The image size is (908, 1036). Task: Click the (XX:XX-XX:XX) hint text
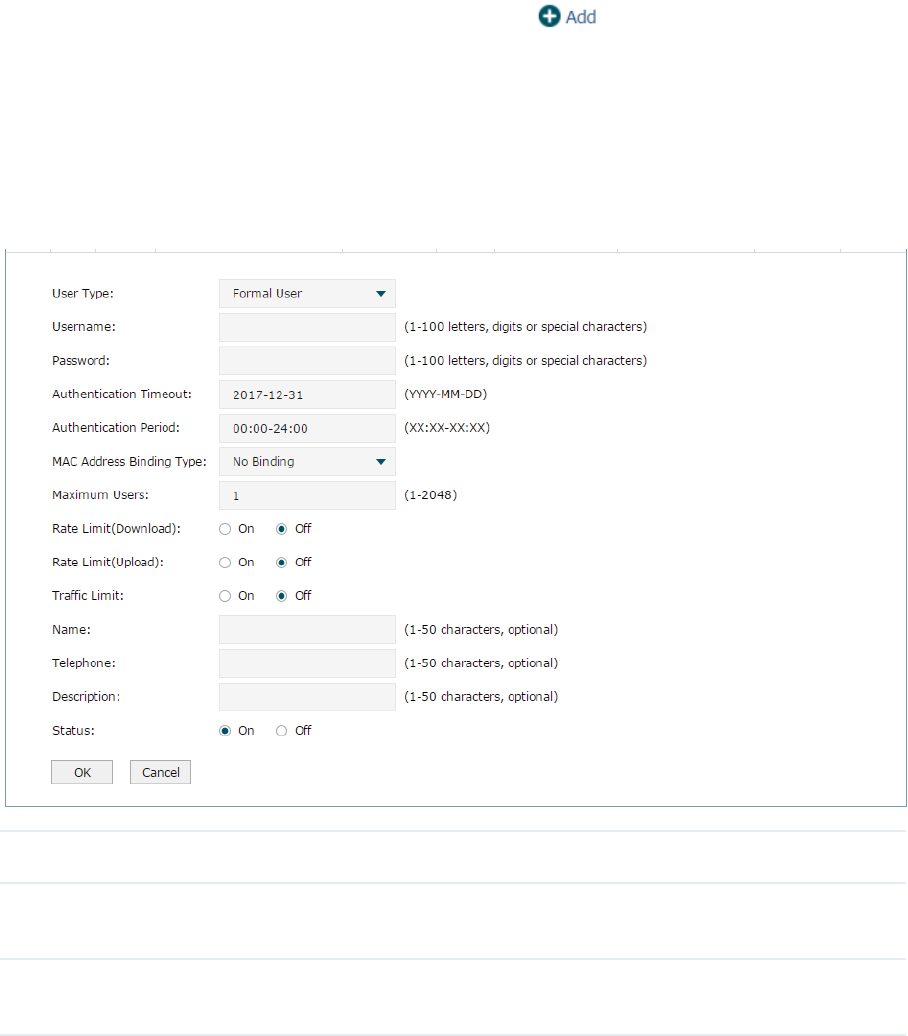point(447,428)
